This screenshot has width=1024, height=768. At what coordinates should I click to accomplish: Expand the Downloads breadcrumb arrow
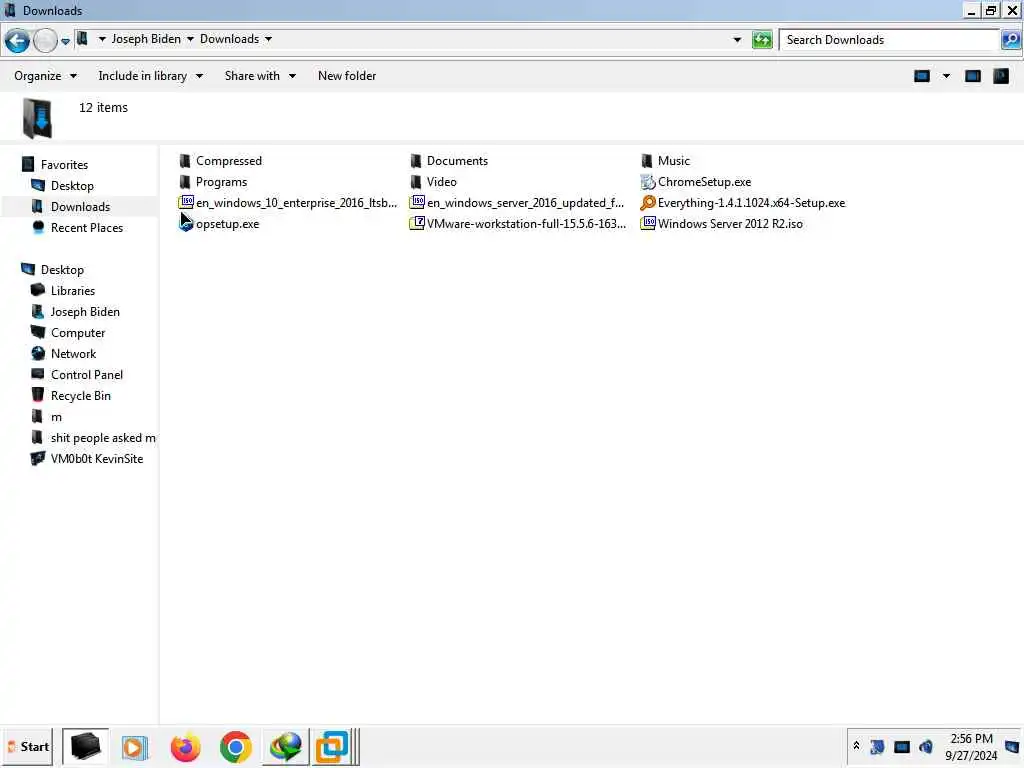(x=268, y=39)
